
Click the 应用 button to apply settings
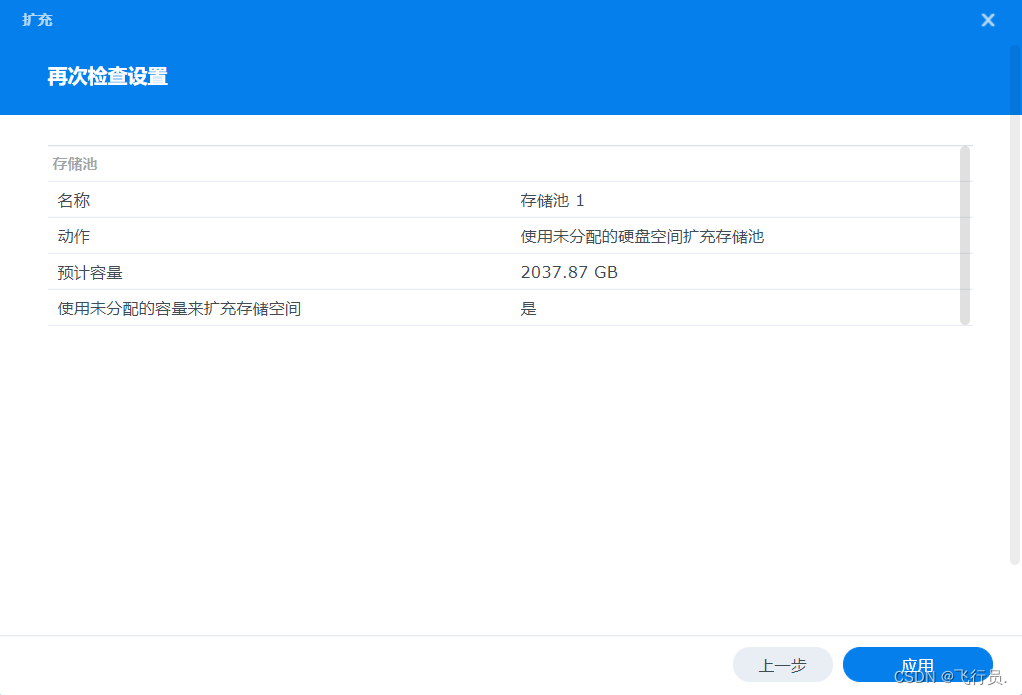[916, 664]
